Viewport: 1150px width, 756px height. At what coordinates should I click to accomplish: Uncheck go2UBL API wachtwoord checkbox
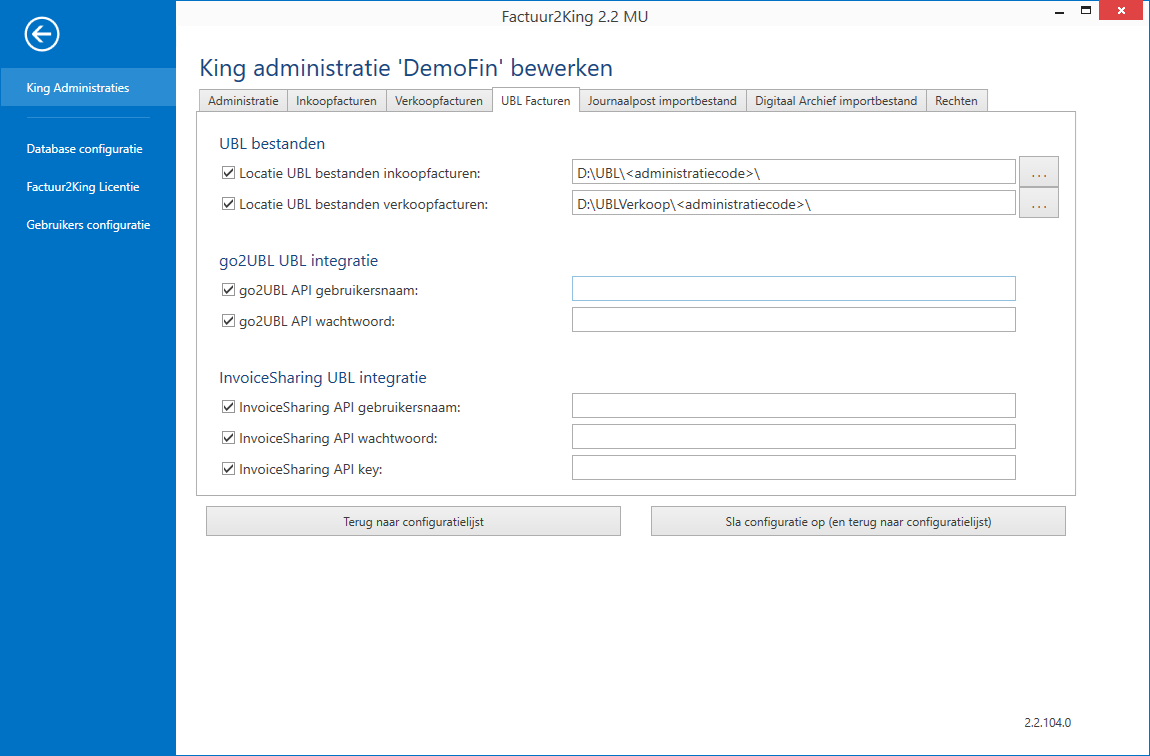228,320
